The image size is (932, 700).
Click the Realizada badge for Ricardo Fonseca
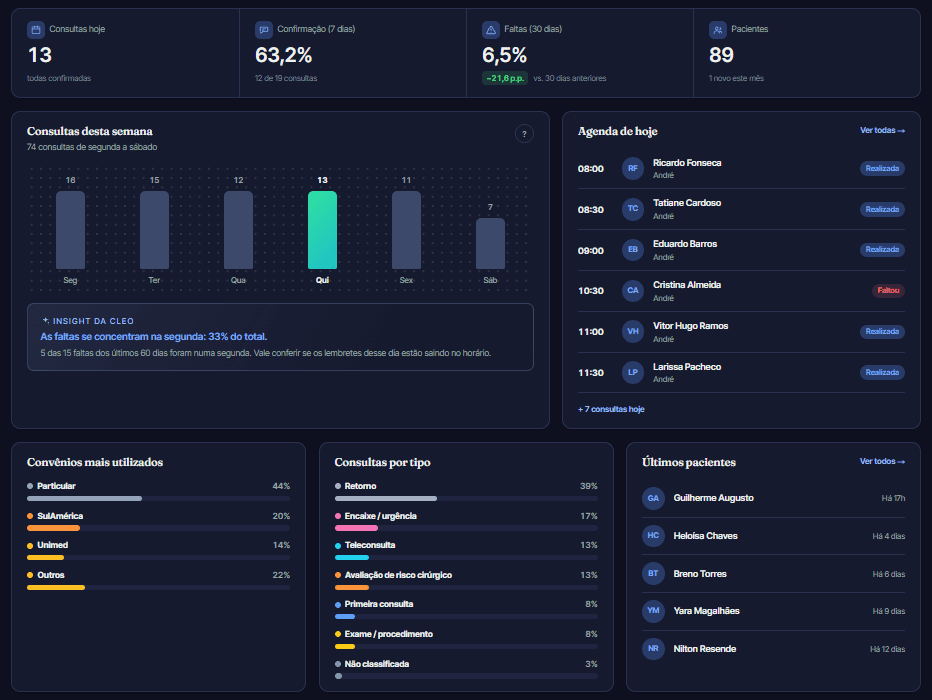[882, 168]
